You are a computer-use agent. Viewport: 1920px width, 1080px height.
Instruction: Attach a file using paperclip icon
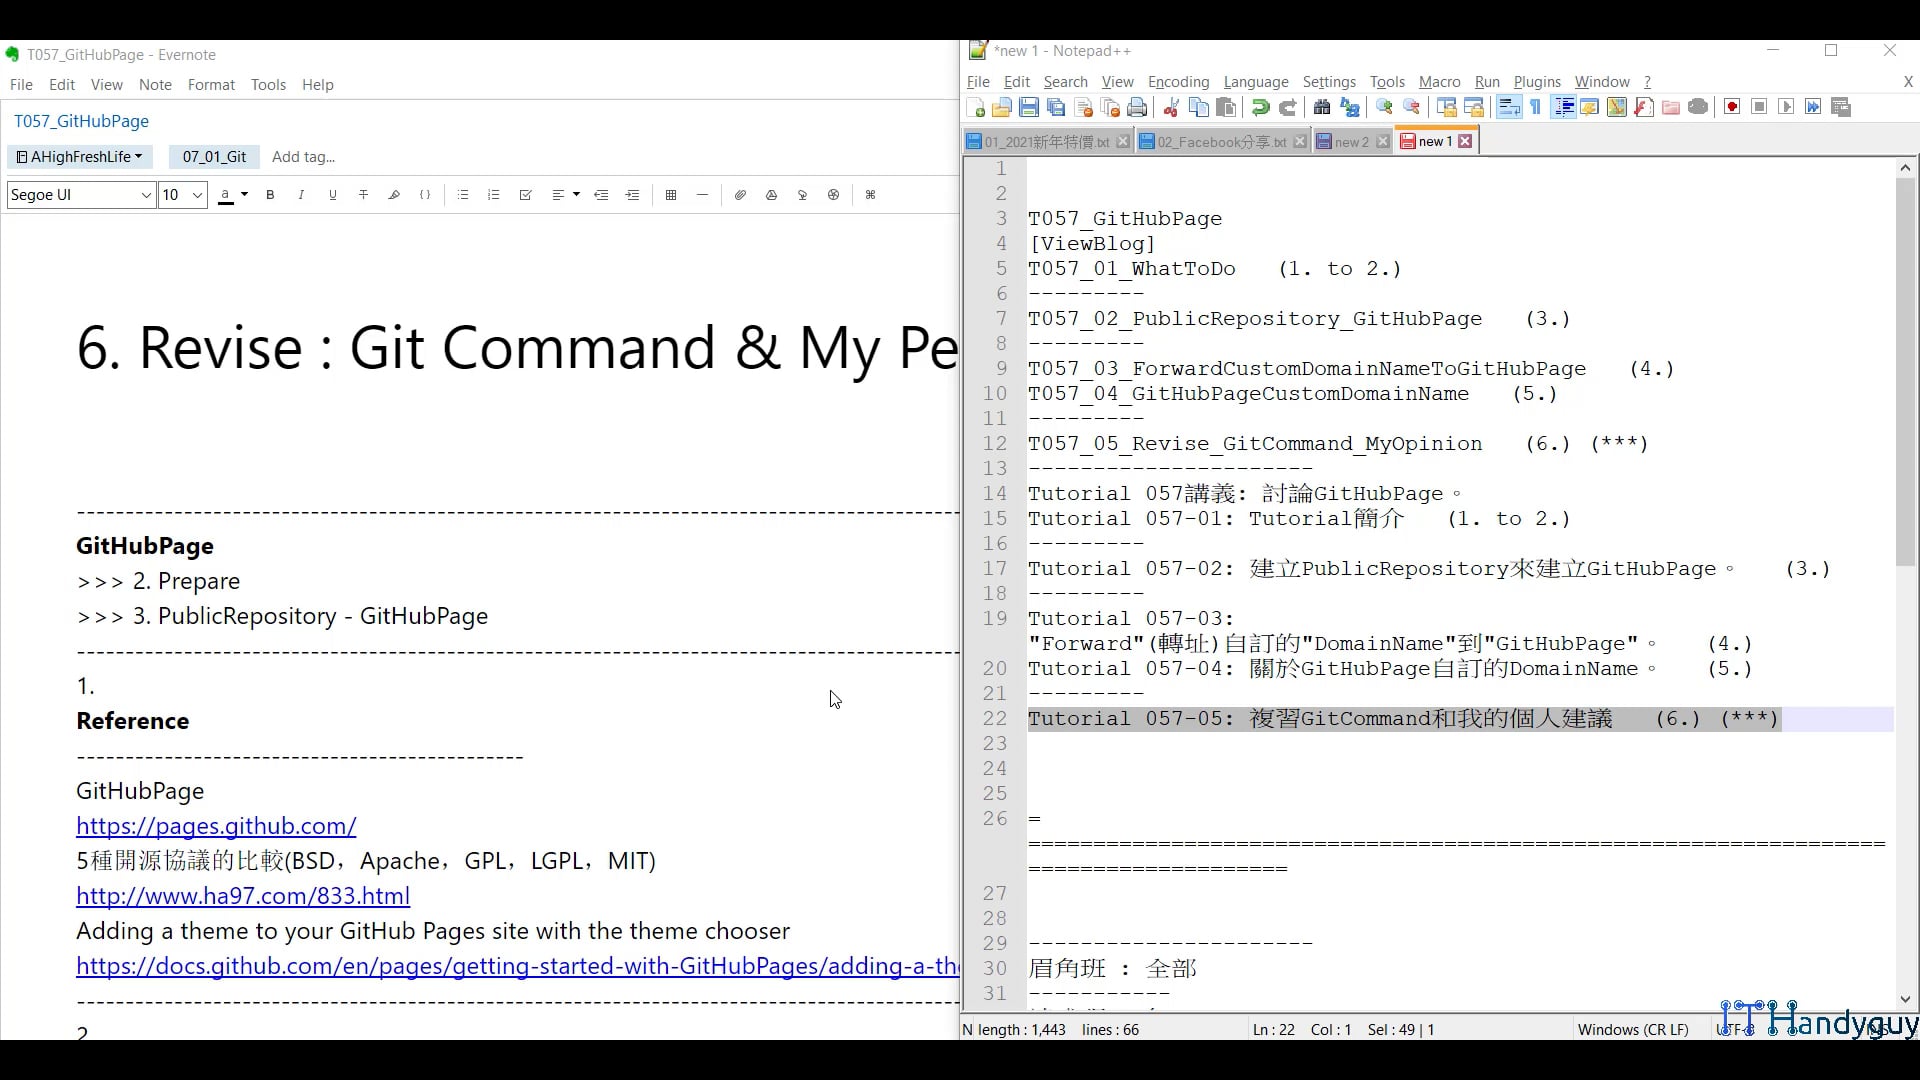pos(741,195)
